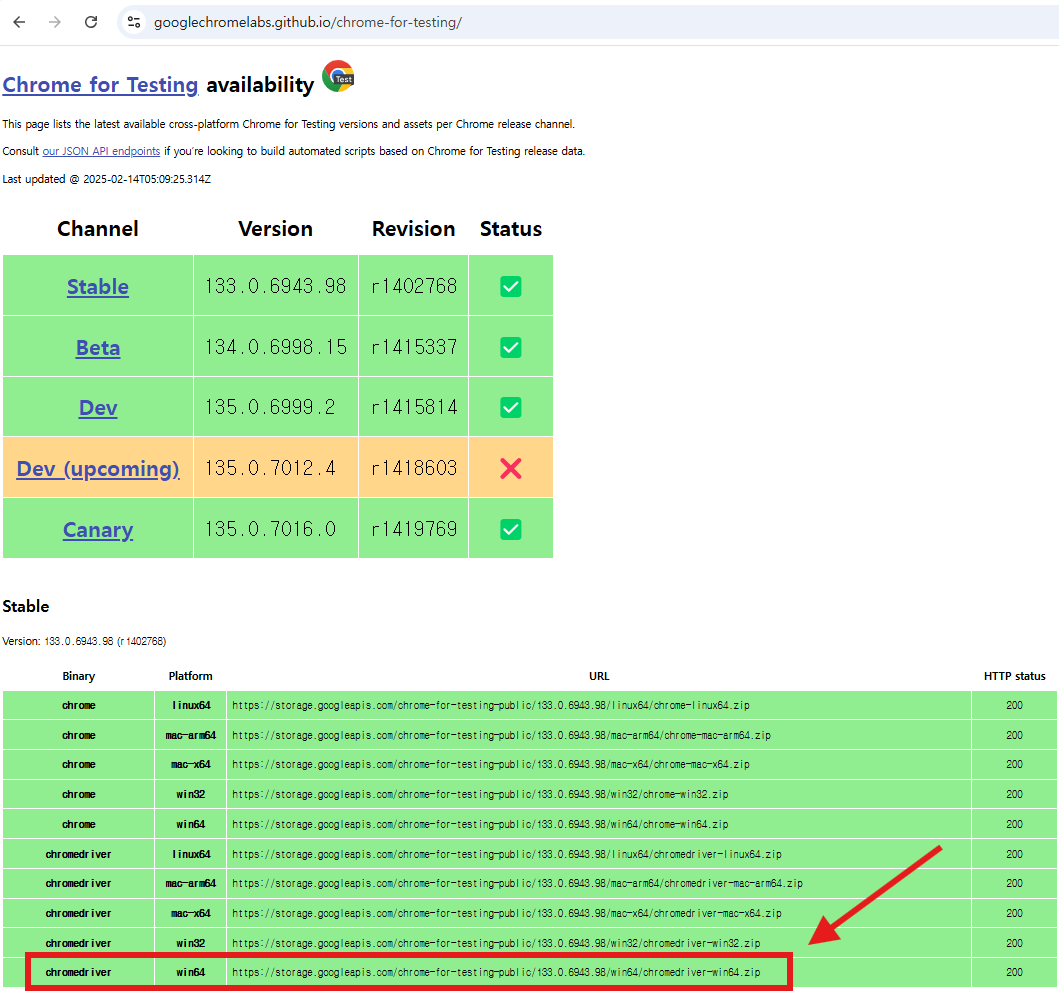
Task: Click revision r1419769 cell
Action: point(414,529)
